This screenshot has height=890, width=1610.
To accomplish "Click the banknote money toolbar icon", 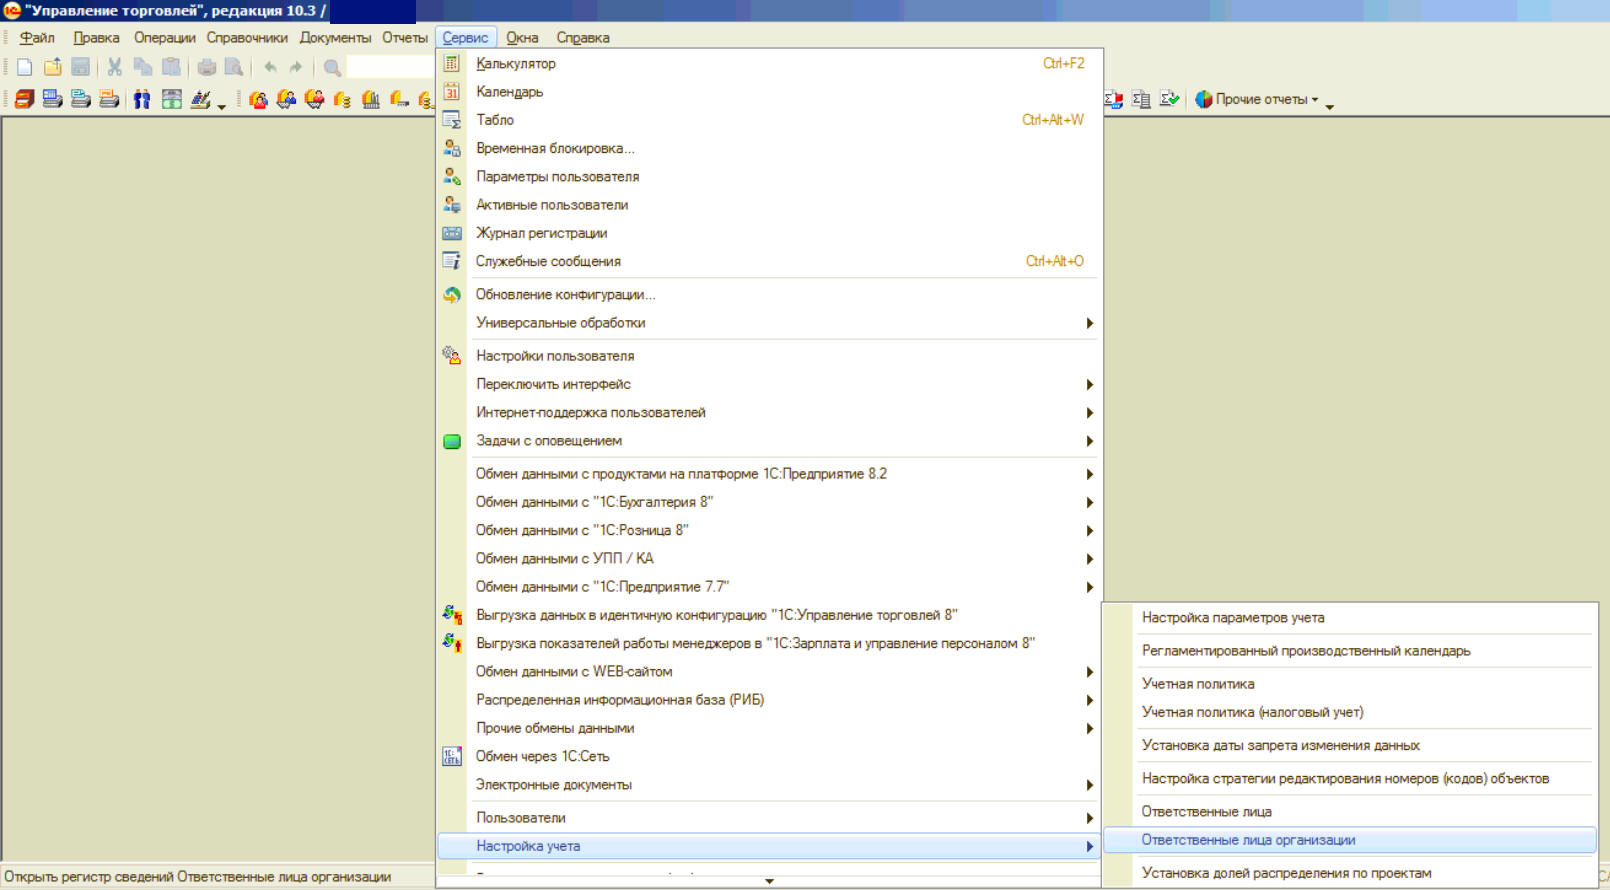I will [172, 99].
